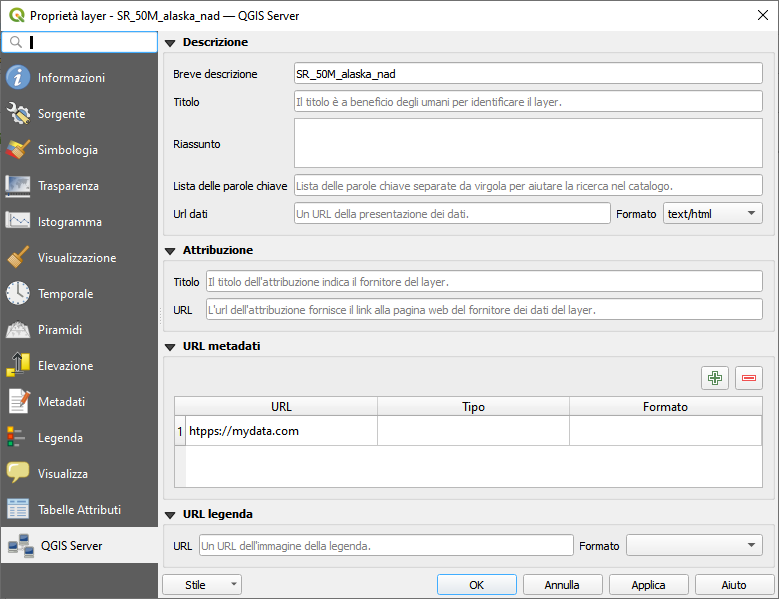
Task: Select the https://mydata.com cell
Action: tap(281, 431)
